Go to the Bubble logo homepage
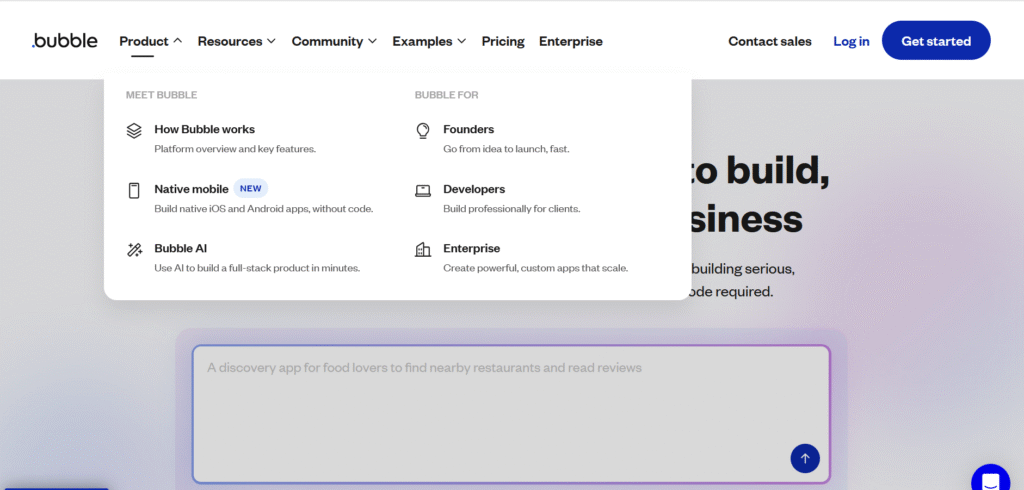The image size is (1024, 490). click(x=65, y=41)
